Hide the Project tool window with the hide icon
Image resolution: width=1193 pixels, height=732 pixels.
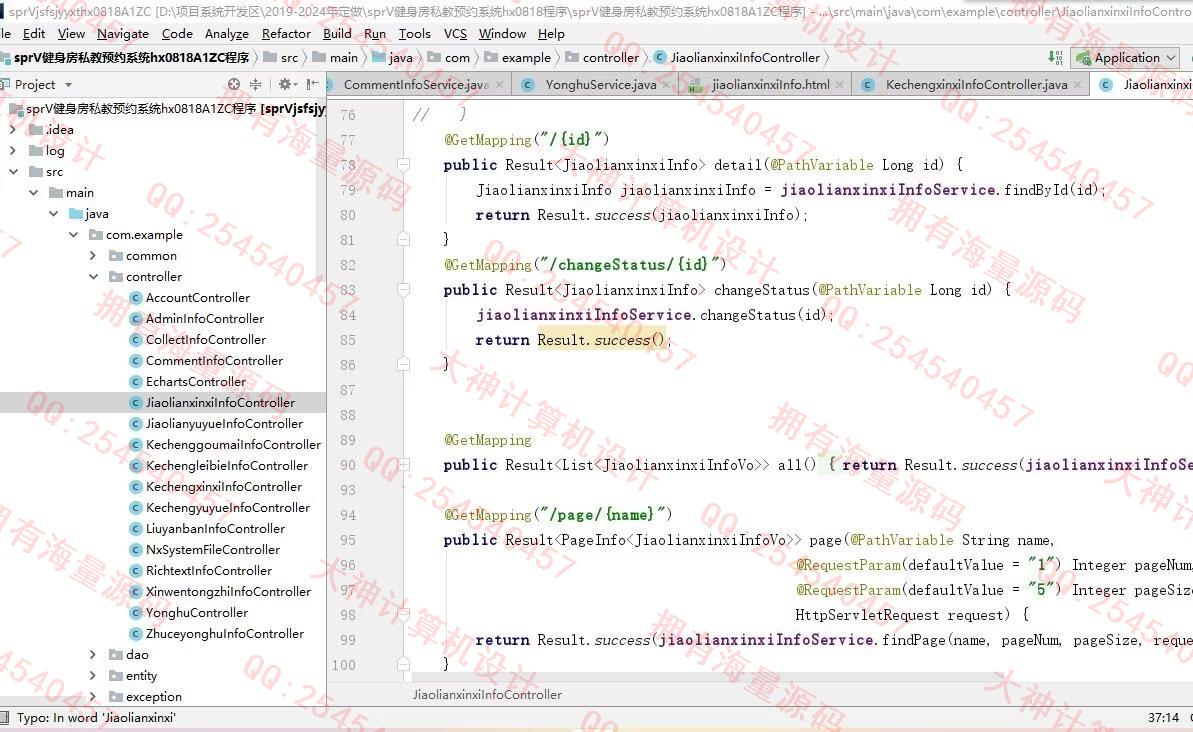(x=312, y=84)
